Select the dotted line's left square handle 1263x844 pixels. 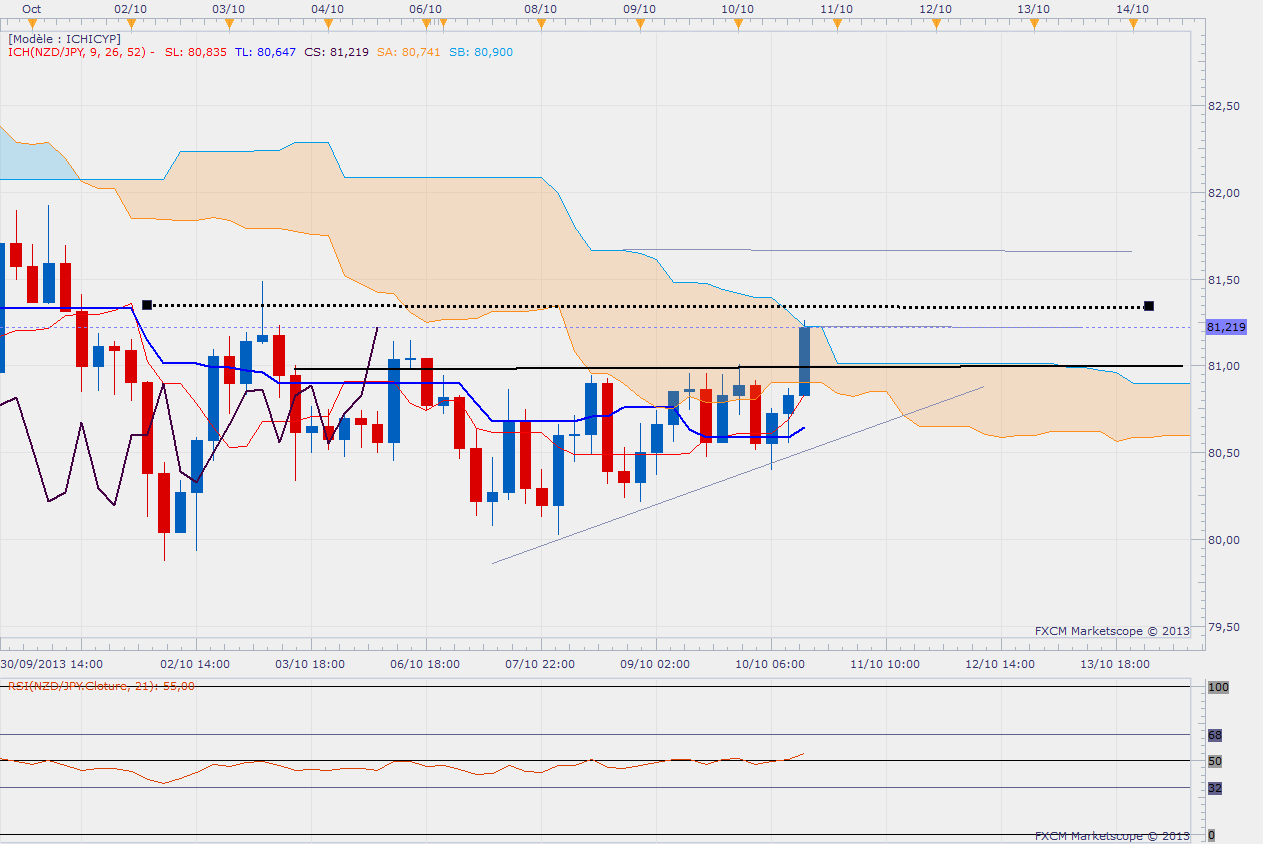[x=147, y=305]
